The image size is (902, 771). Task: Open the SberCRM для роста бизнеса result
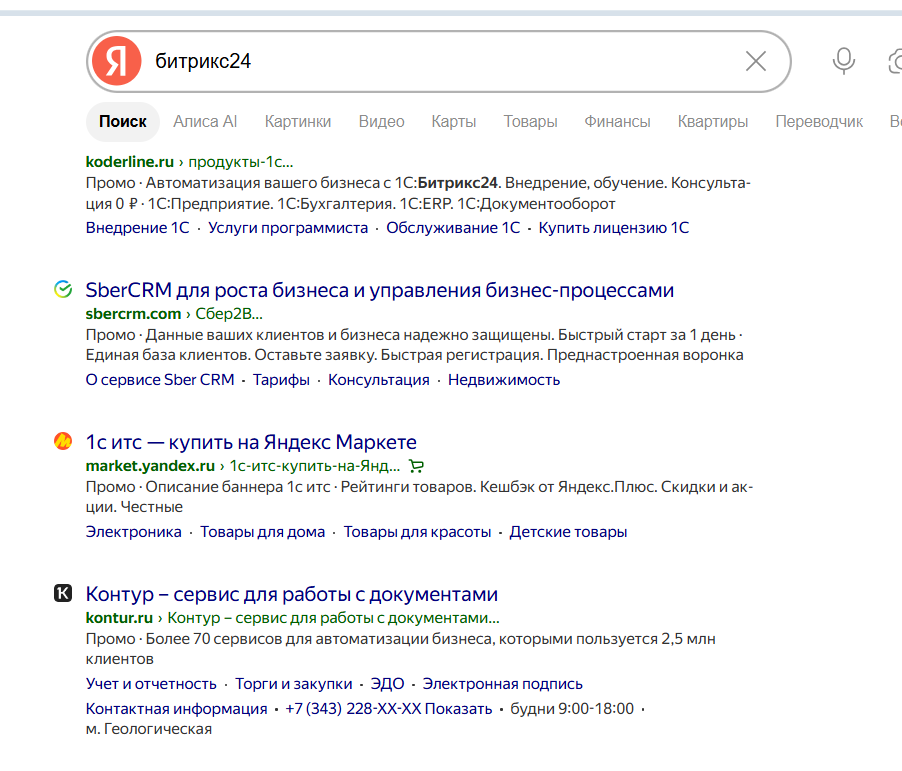[x=380, y=290]
